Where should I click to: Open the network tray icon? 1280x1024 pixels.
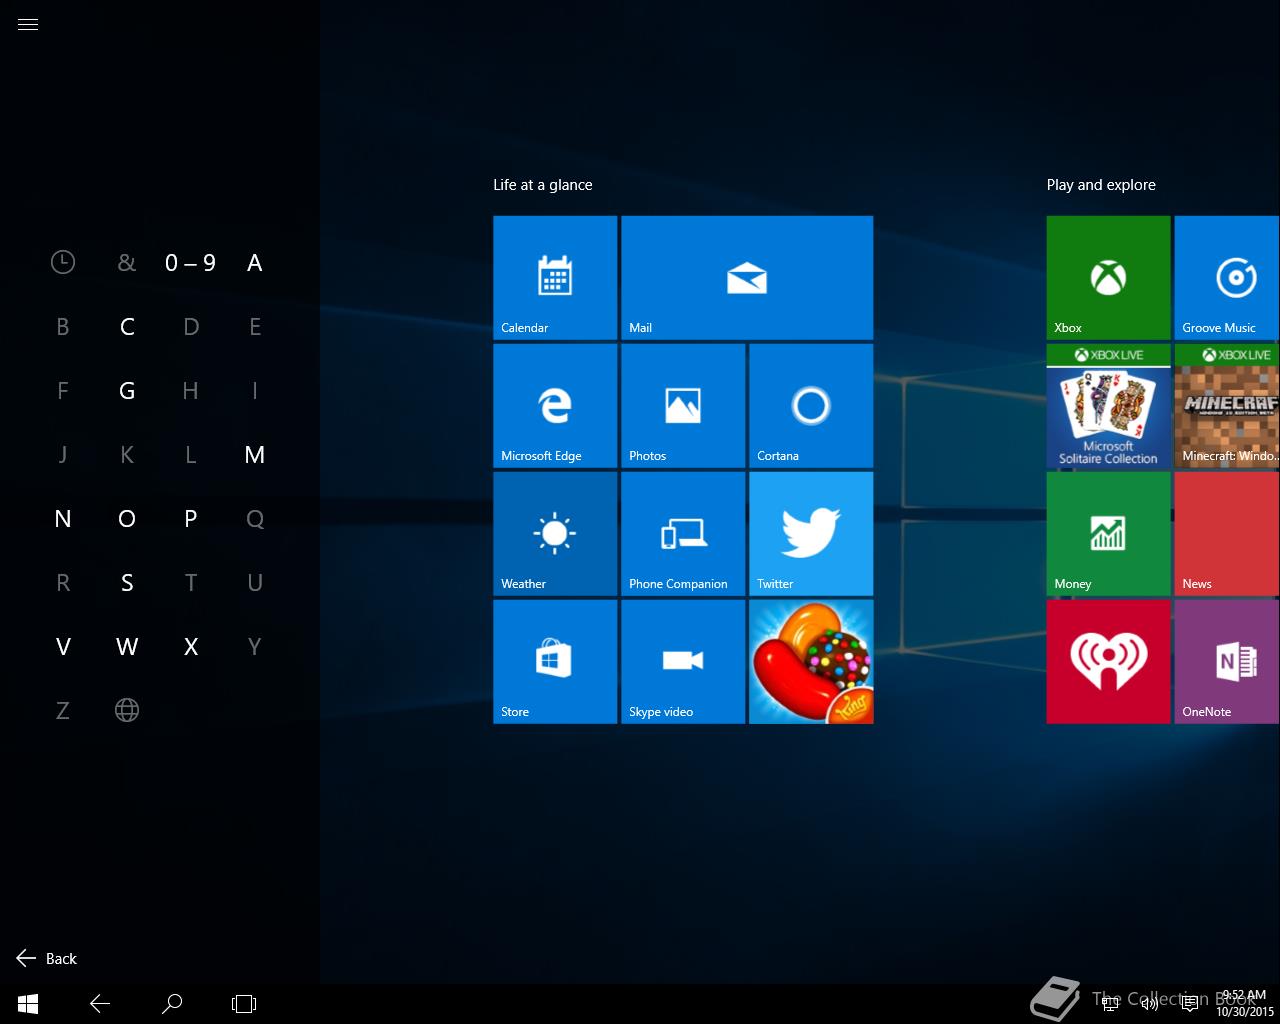coord(1110,1004)
